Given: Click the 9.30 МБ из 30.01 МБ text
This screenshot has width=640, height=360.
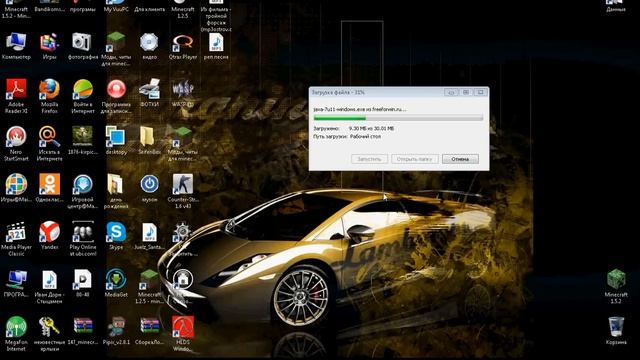Looking at the screenshot, I should (x=371, y=128).
